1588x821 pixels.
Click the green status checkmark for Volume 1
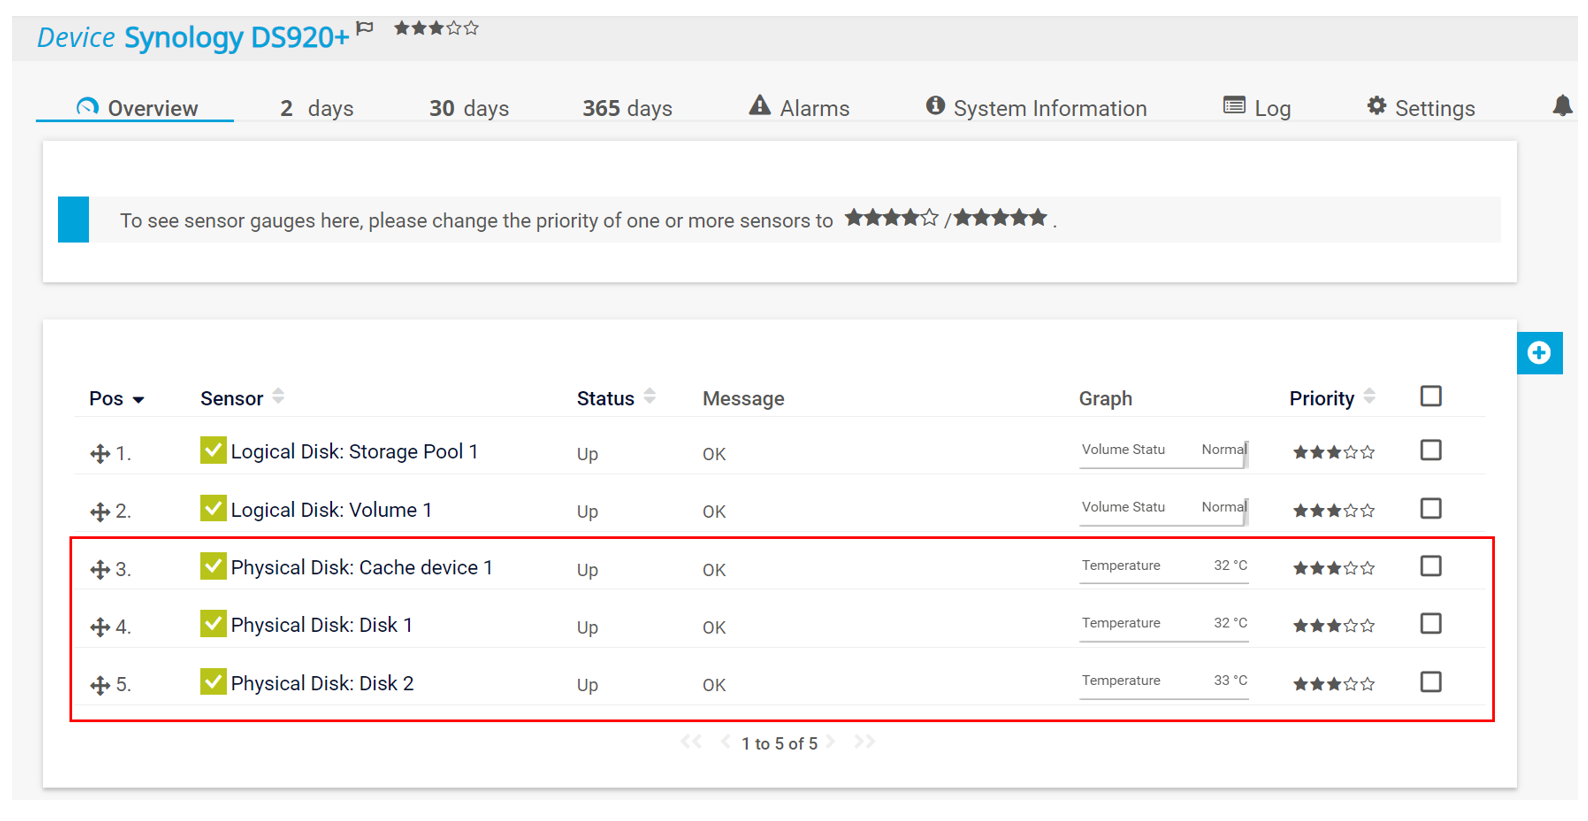tap(213, 509)
